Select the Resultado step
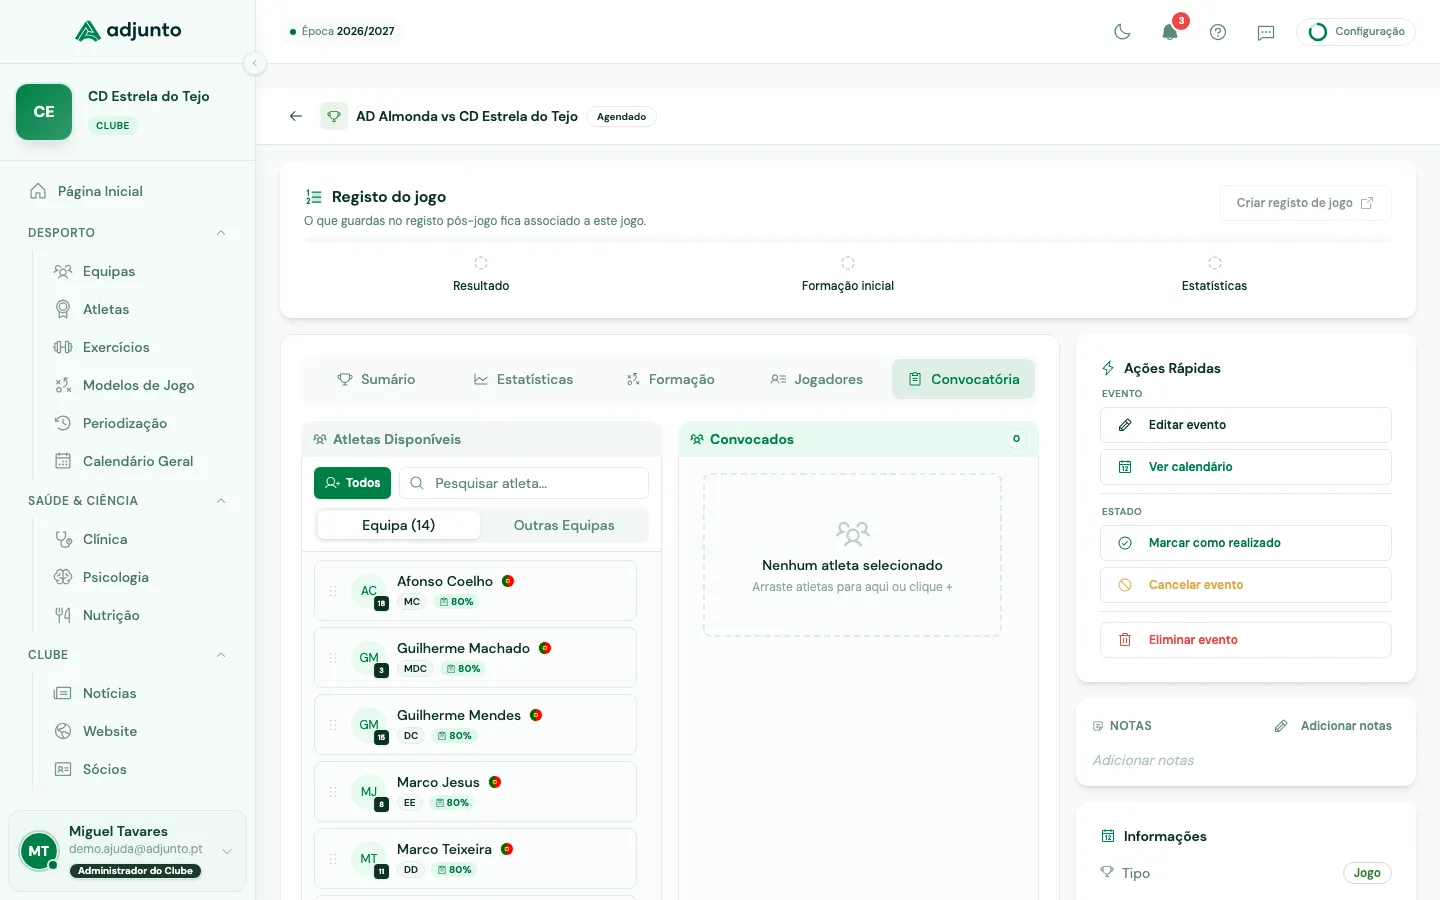Viewport: 1440px width, 900px height. (481, 275)
